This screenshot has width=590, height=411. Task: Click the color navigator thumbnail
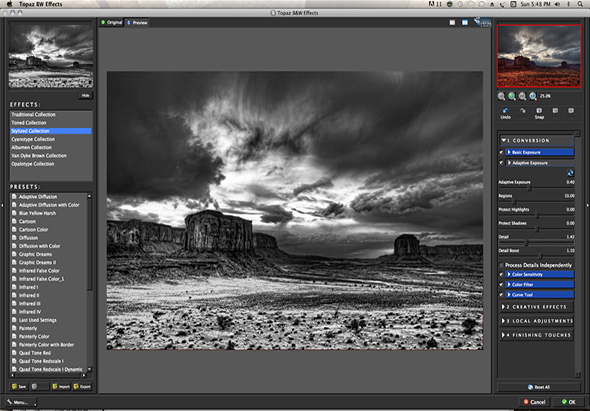pyautogui.click(x=539, y=56)
